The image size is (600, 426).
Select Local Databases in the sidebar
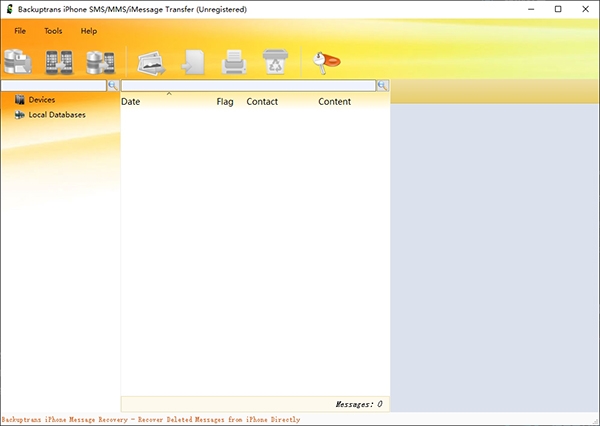pyautogui.click(x=57, y=115)
